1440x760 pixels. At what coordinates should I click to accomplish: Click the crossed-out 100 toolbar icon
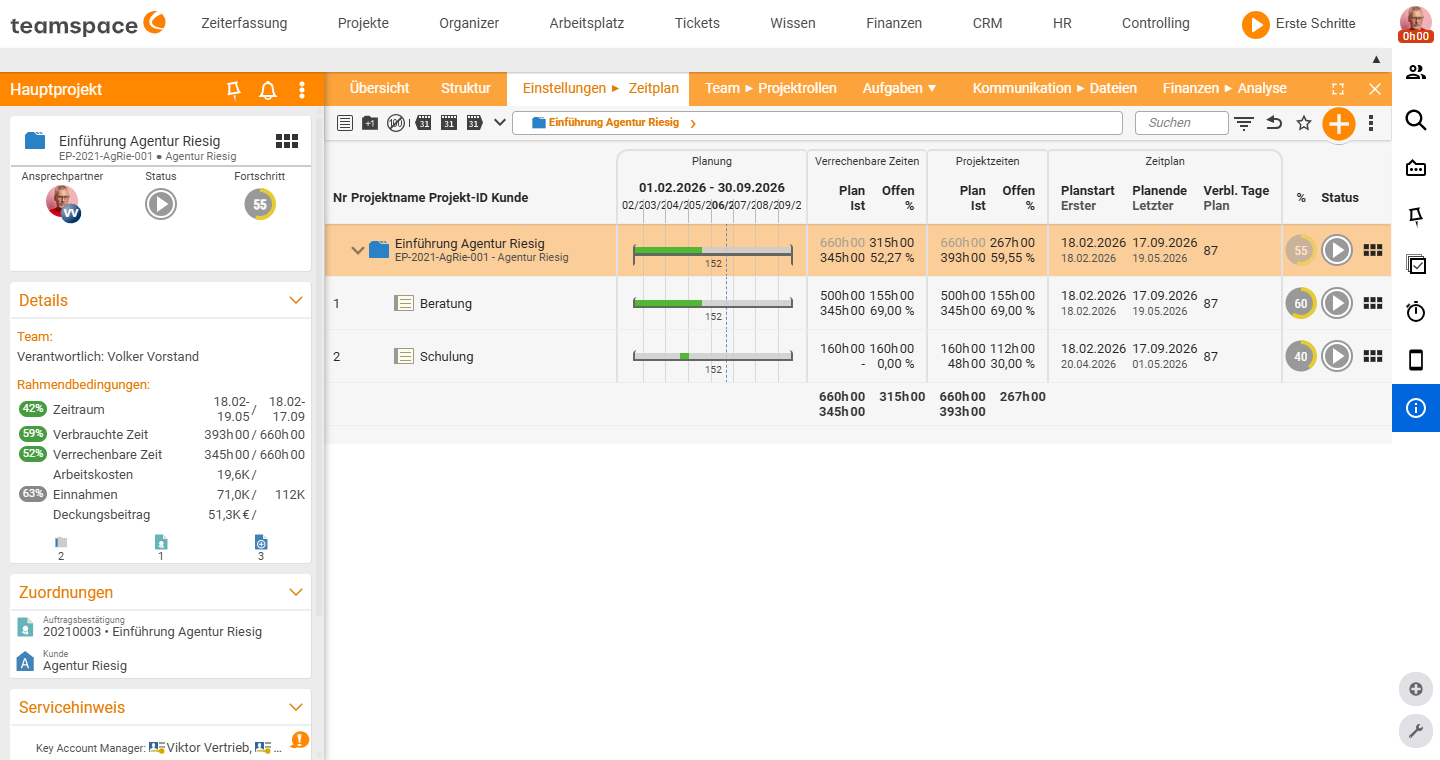coord(397,123)
